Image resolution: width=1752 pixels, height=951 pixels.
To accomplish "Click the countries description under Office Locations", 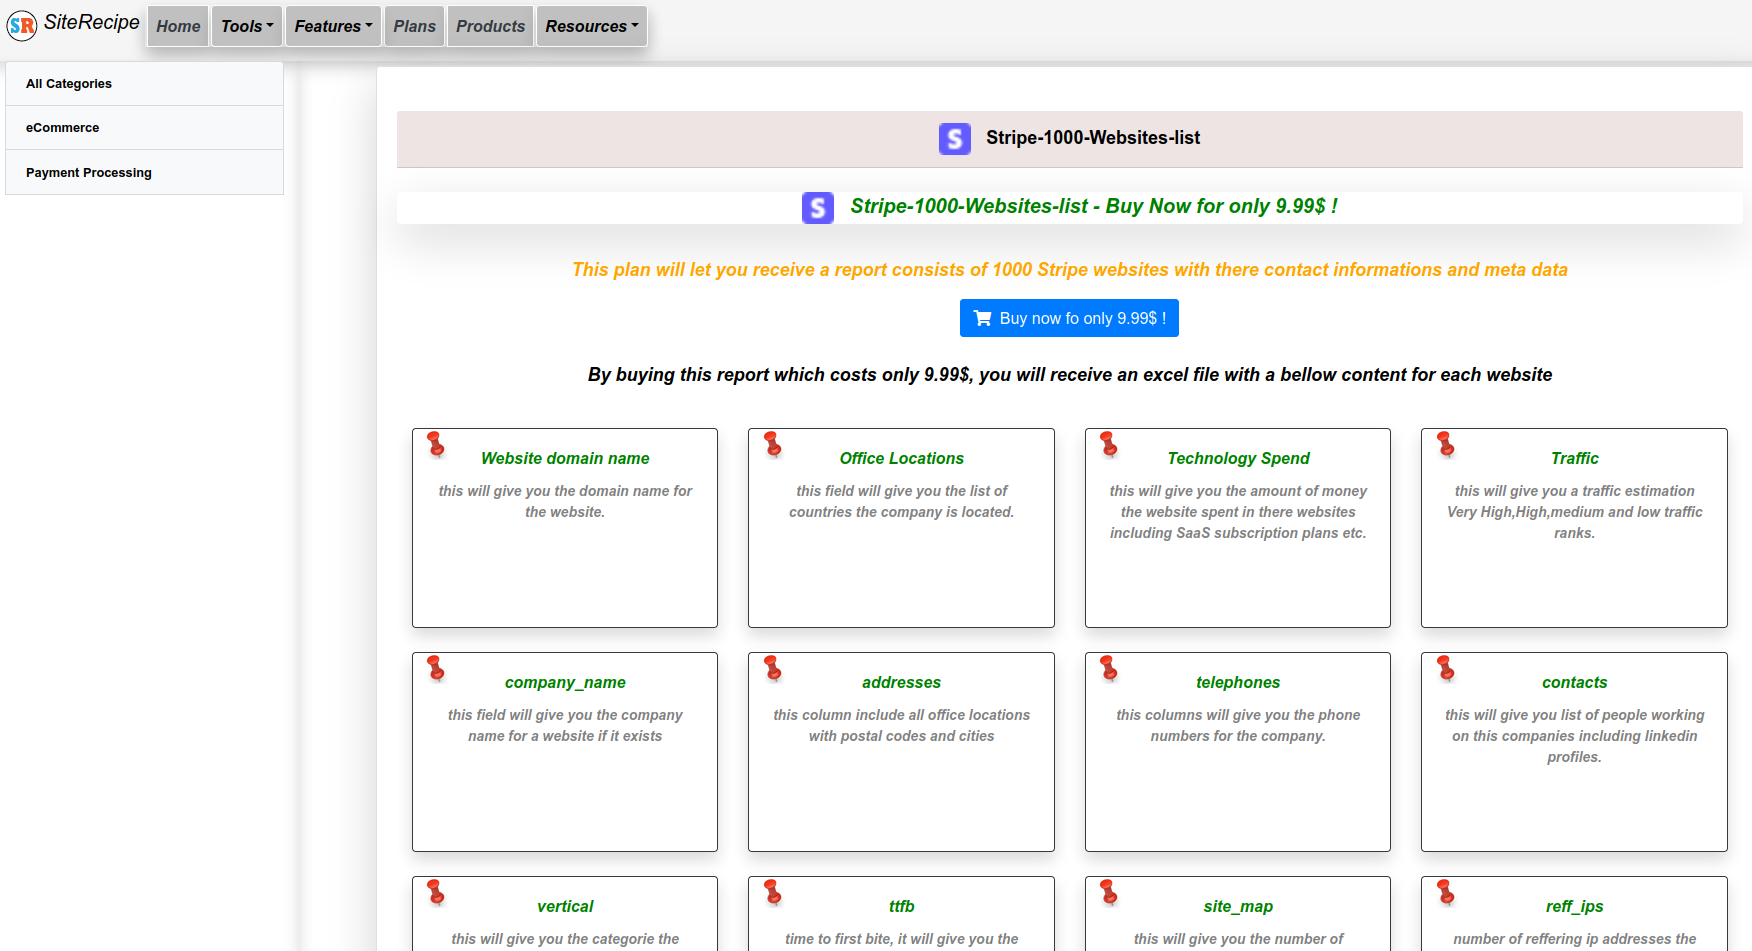I will coord(902,501).
